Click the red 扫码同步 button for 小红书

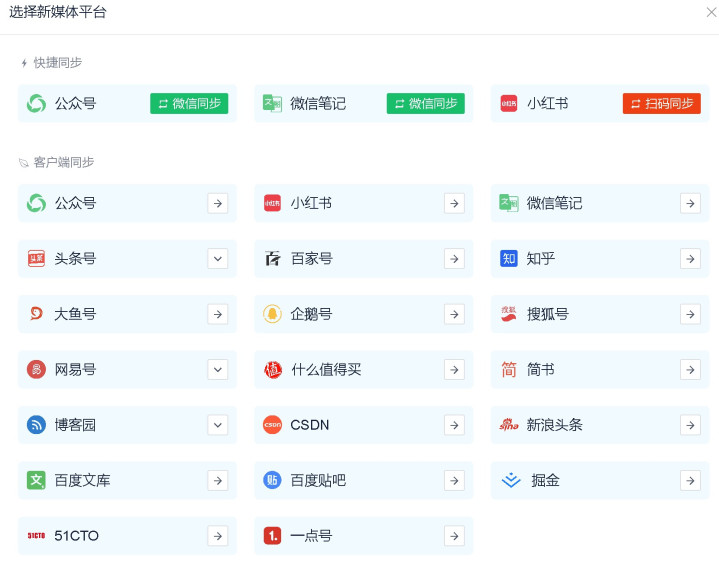pos(661,104)
